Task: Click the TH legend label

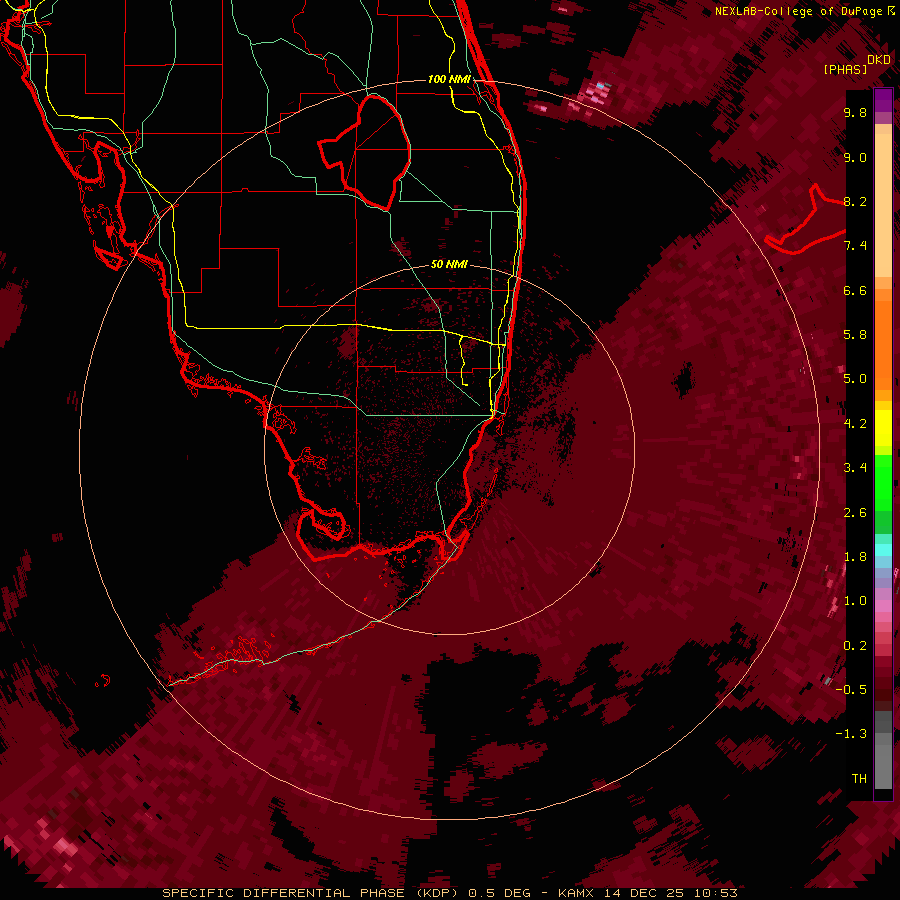Action: (x=859, y=779)
